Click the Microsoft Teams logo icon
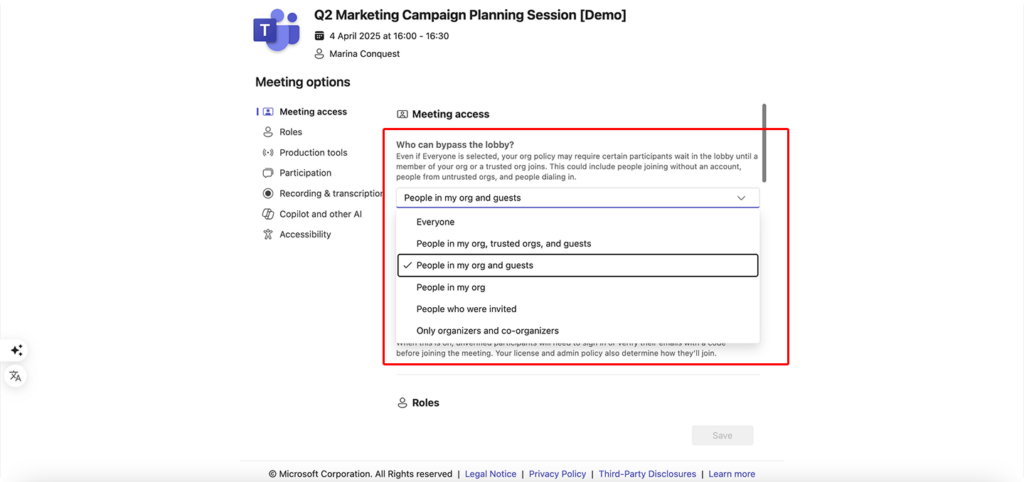This screenshot has width=1024, height=482. click(276, 35)
